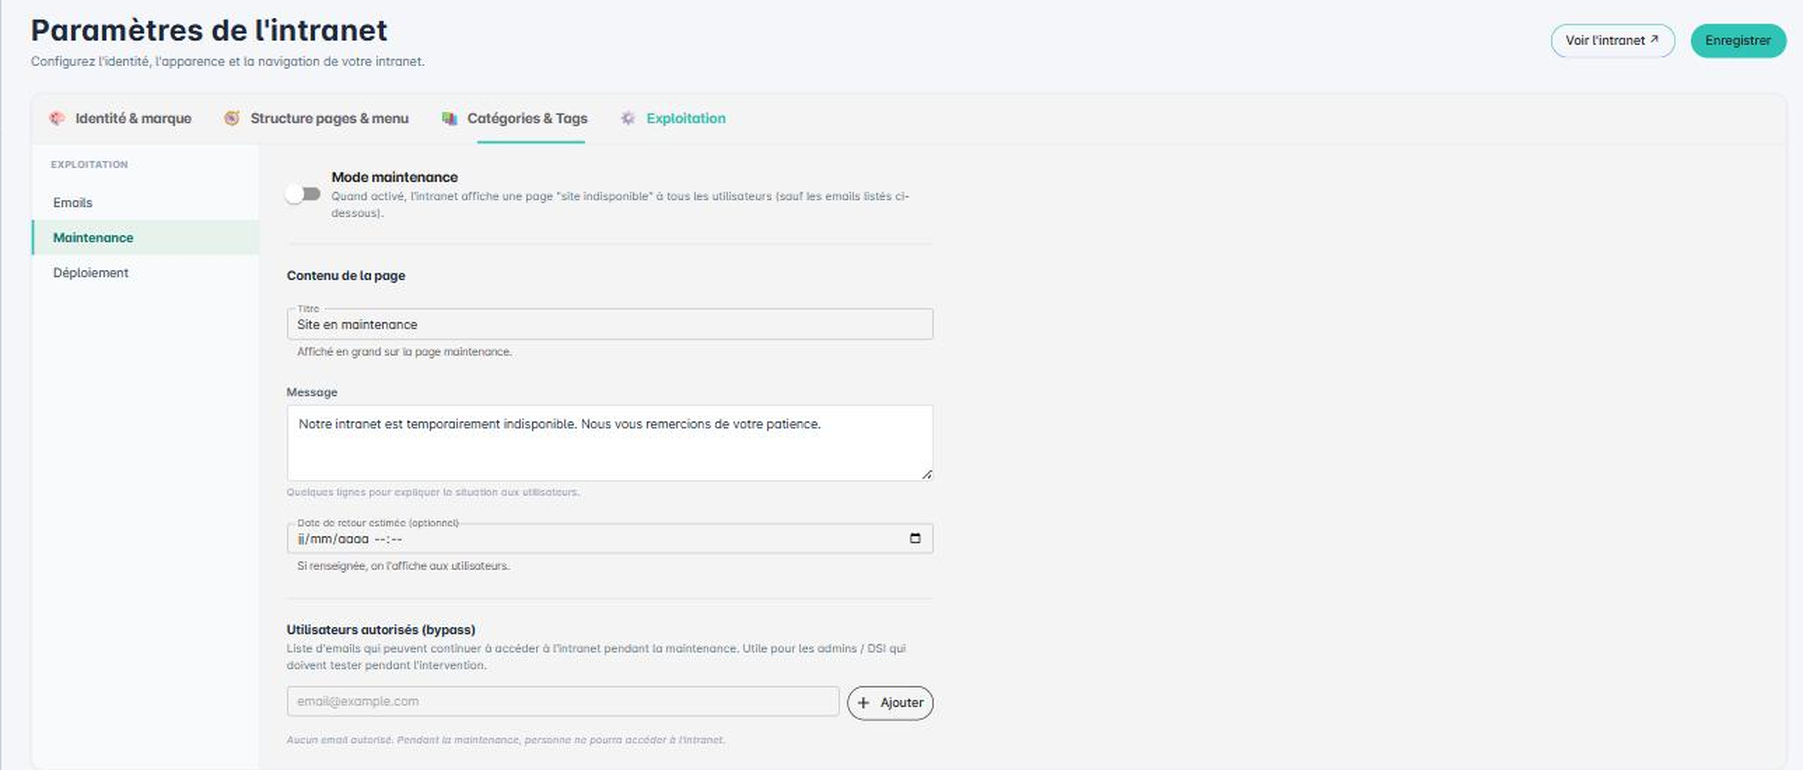1803x770 pixels.
Task: Click the Utilisateurs autorisés (bypass) heading
Action: [x=381, y=630]
